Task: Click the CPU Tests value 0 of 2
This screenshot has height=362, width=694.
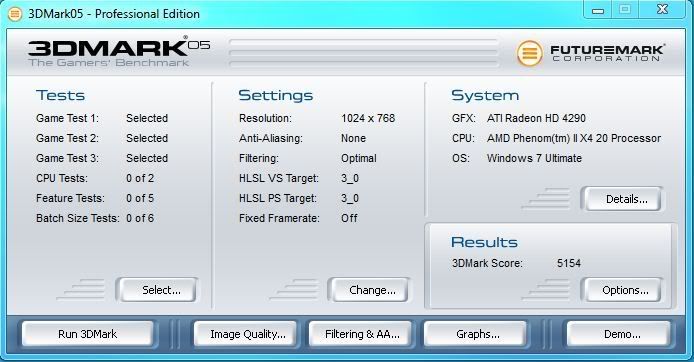Action: (140, 178)
